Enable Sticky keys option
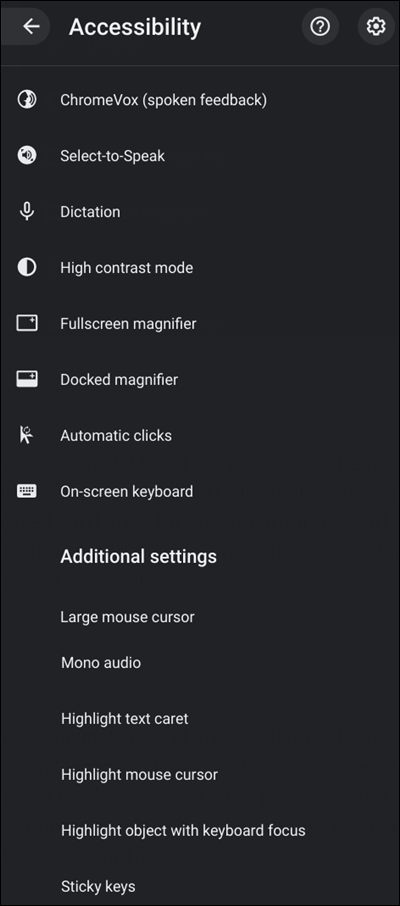Image resolution: width=400 pixels, height=906 pixels. 200,886
